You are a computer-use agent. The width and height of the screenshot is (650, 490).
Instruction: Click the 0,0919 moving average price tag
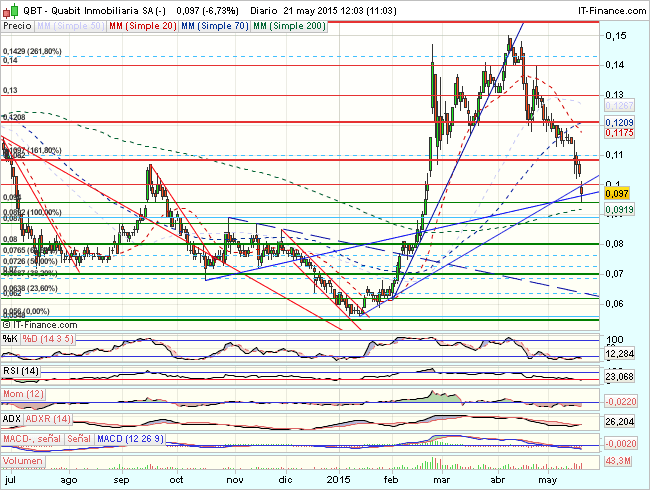619,210
